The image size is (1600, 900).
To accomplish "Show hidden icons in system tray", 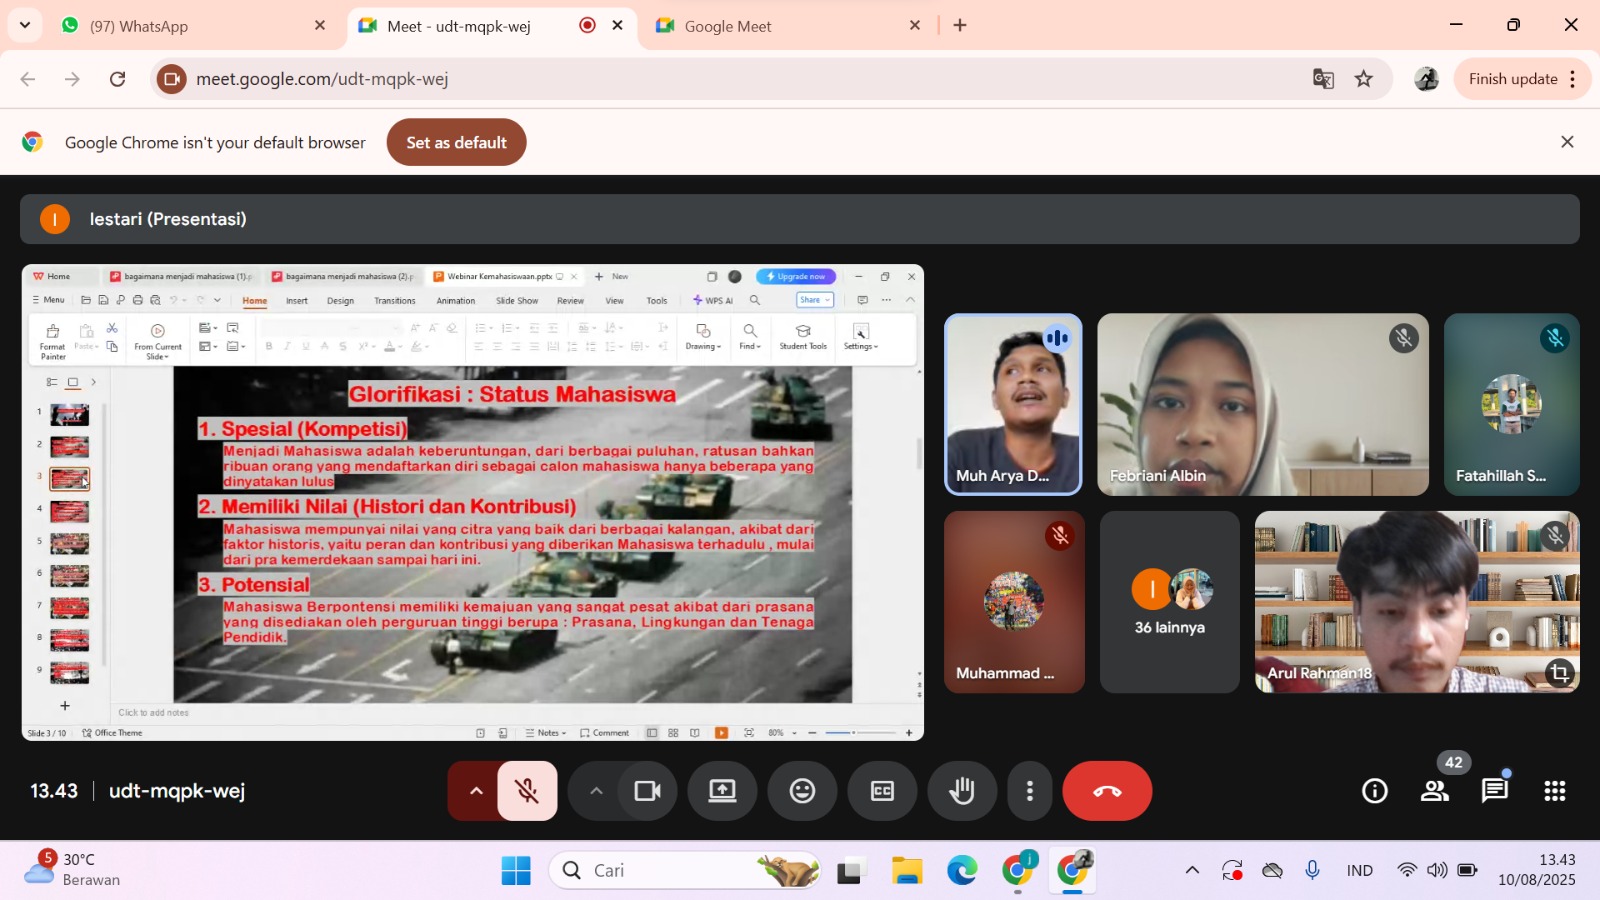I will pos(1192,870).
